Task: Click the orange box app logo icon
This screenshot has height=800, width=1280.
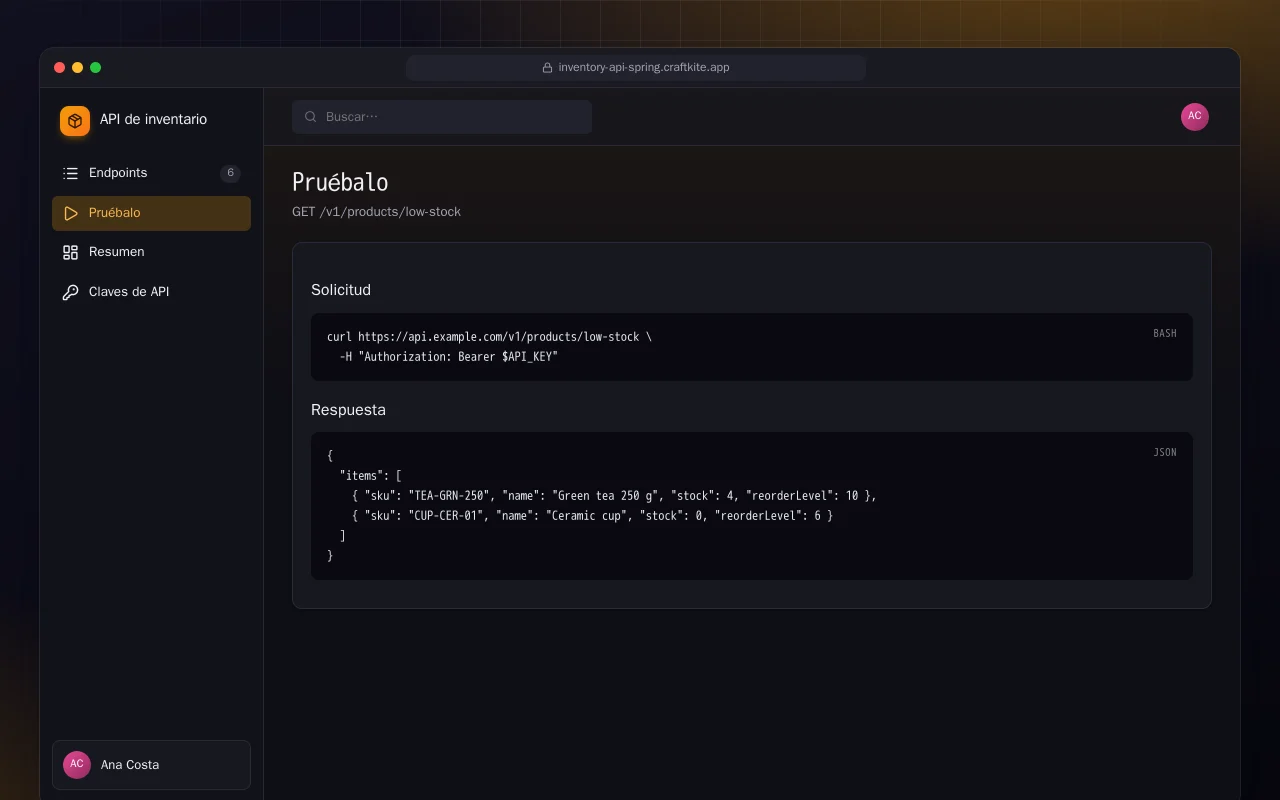Action: tap(75, 121)
